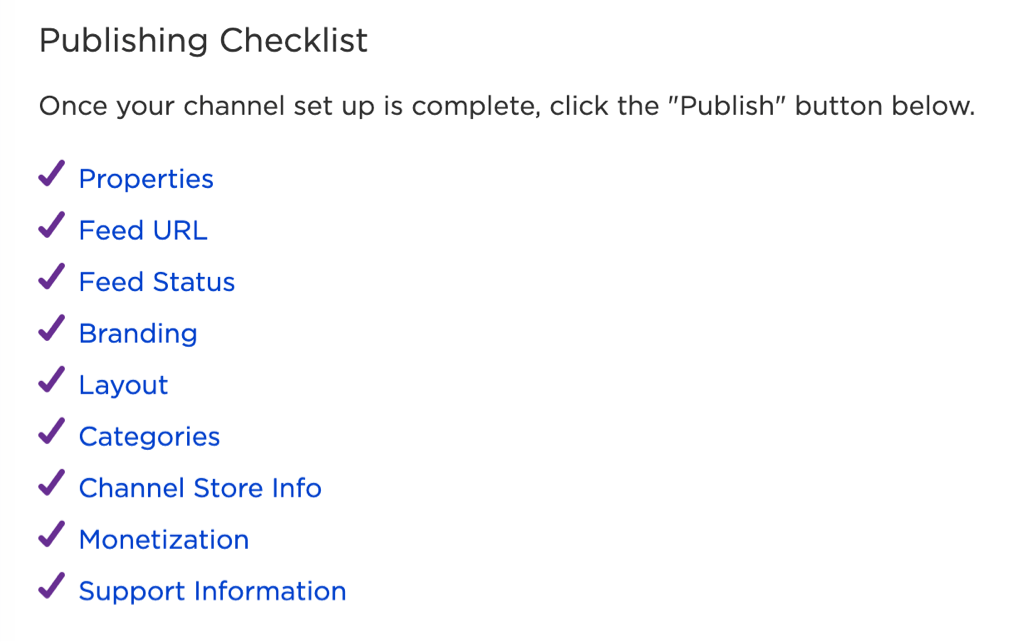The height and width of the screenshot is (642, 1024).
Task: Click the checkmark icon beside Feed URL
Action: point(52,225)
